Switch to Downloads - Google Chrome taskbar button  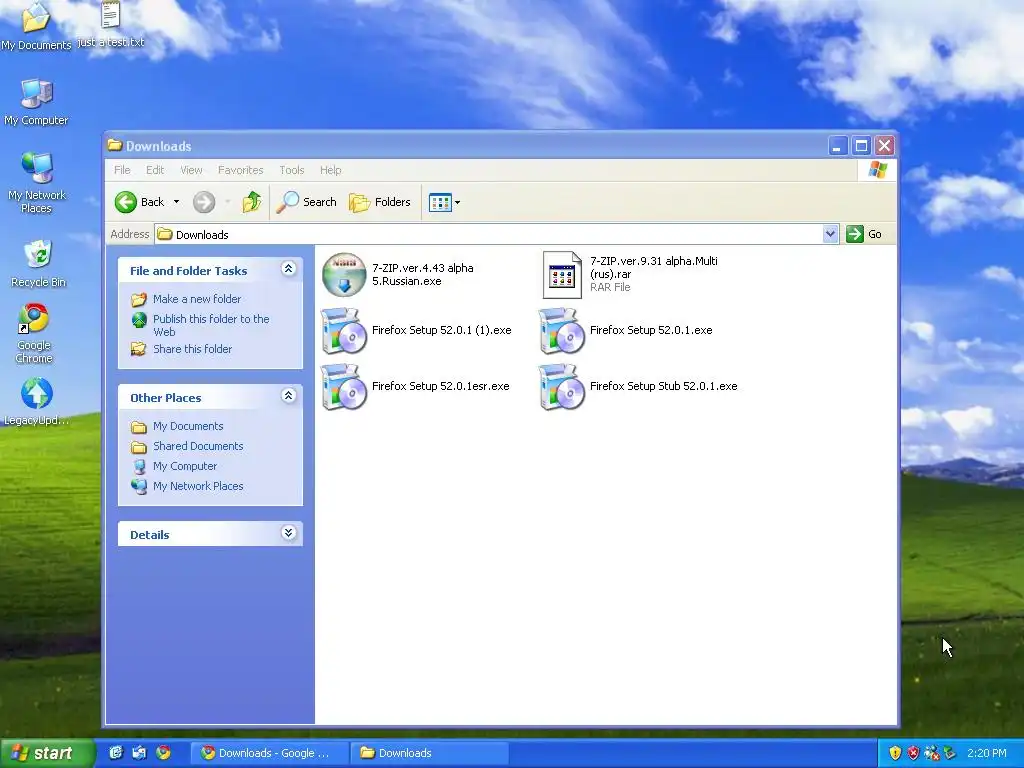270,753
